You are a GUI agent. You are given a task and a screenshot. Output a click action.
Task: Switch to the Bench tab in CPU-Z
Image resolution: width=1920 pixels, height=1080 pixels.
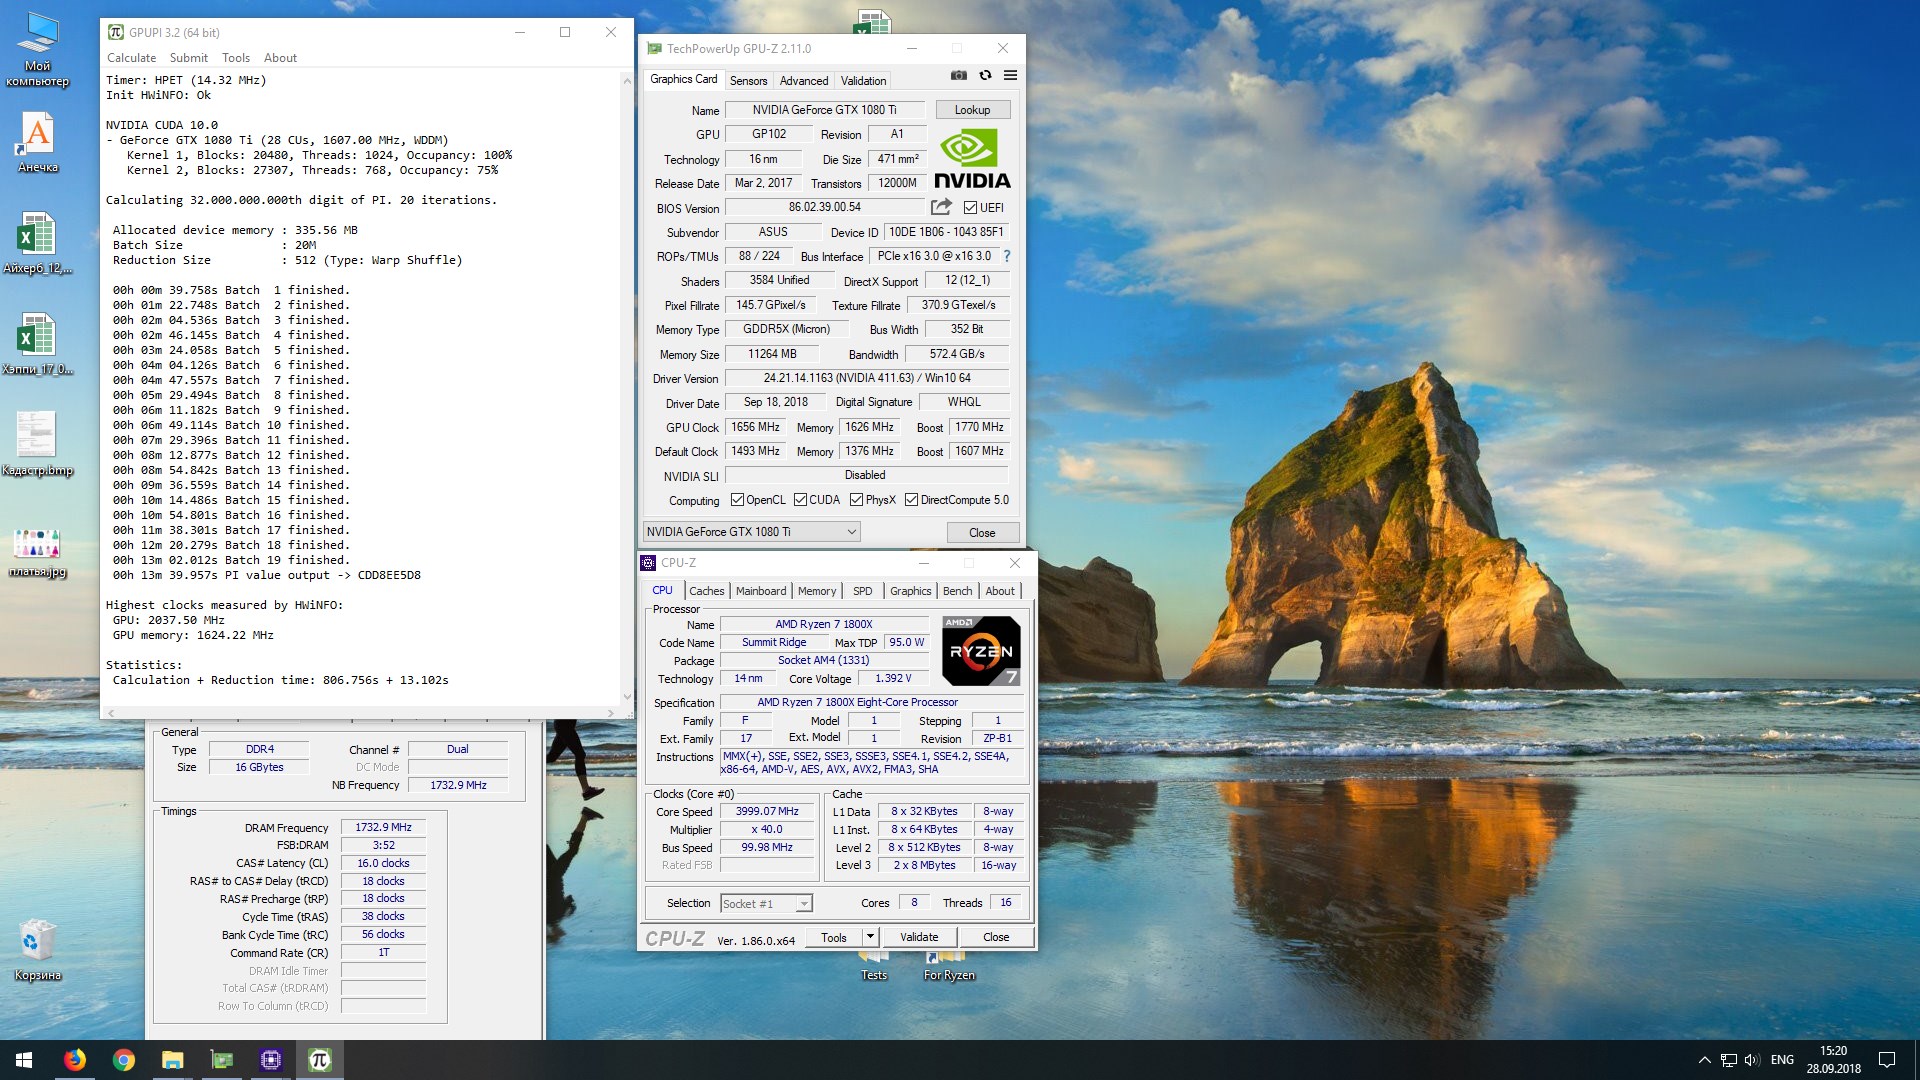point(957,591)
